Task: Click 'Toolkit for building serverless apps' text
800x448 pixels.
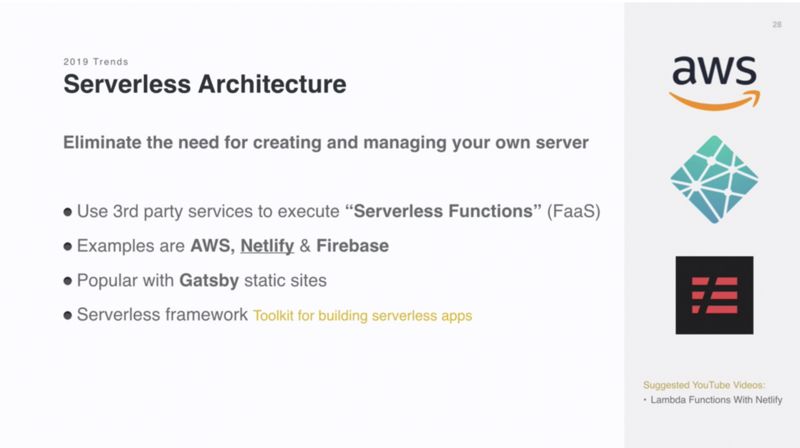Action: [x=363, y=316]
